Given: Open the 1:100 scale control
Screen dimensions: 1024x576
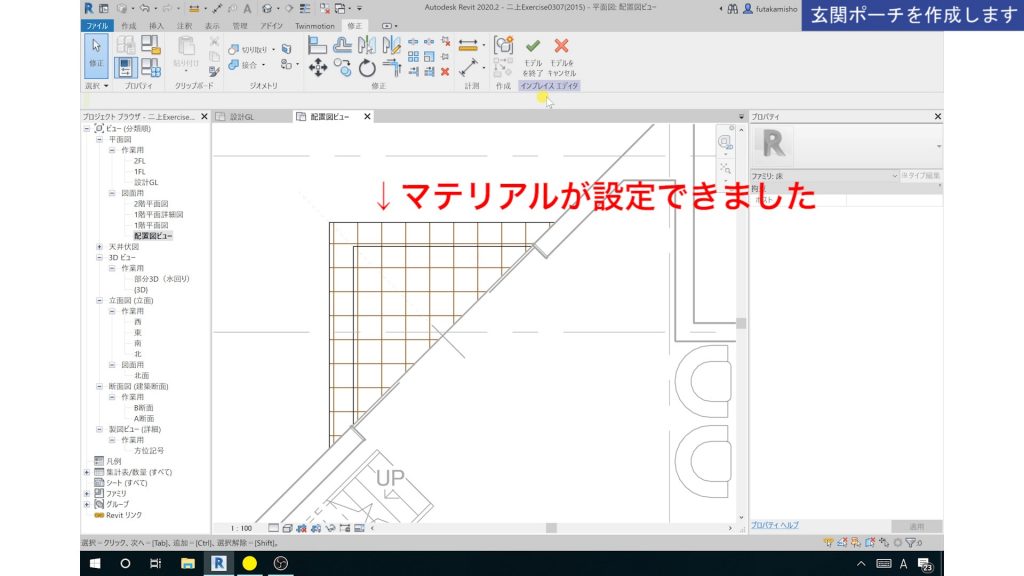Looking at the screenshot, I should click(240, 527).
